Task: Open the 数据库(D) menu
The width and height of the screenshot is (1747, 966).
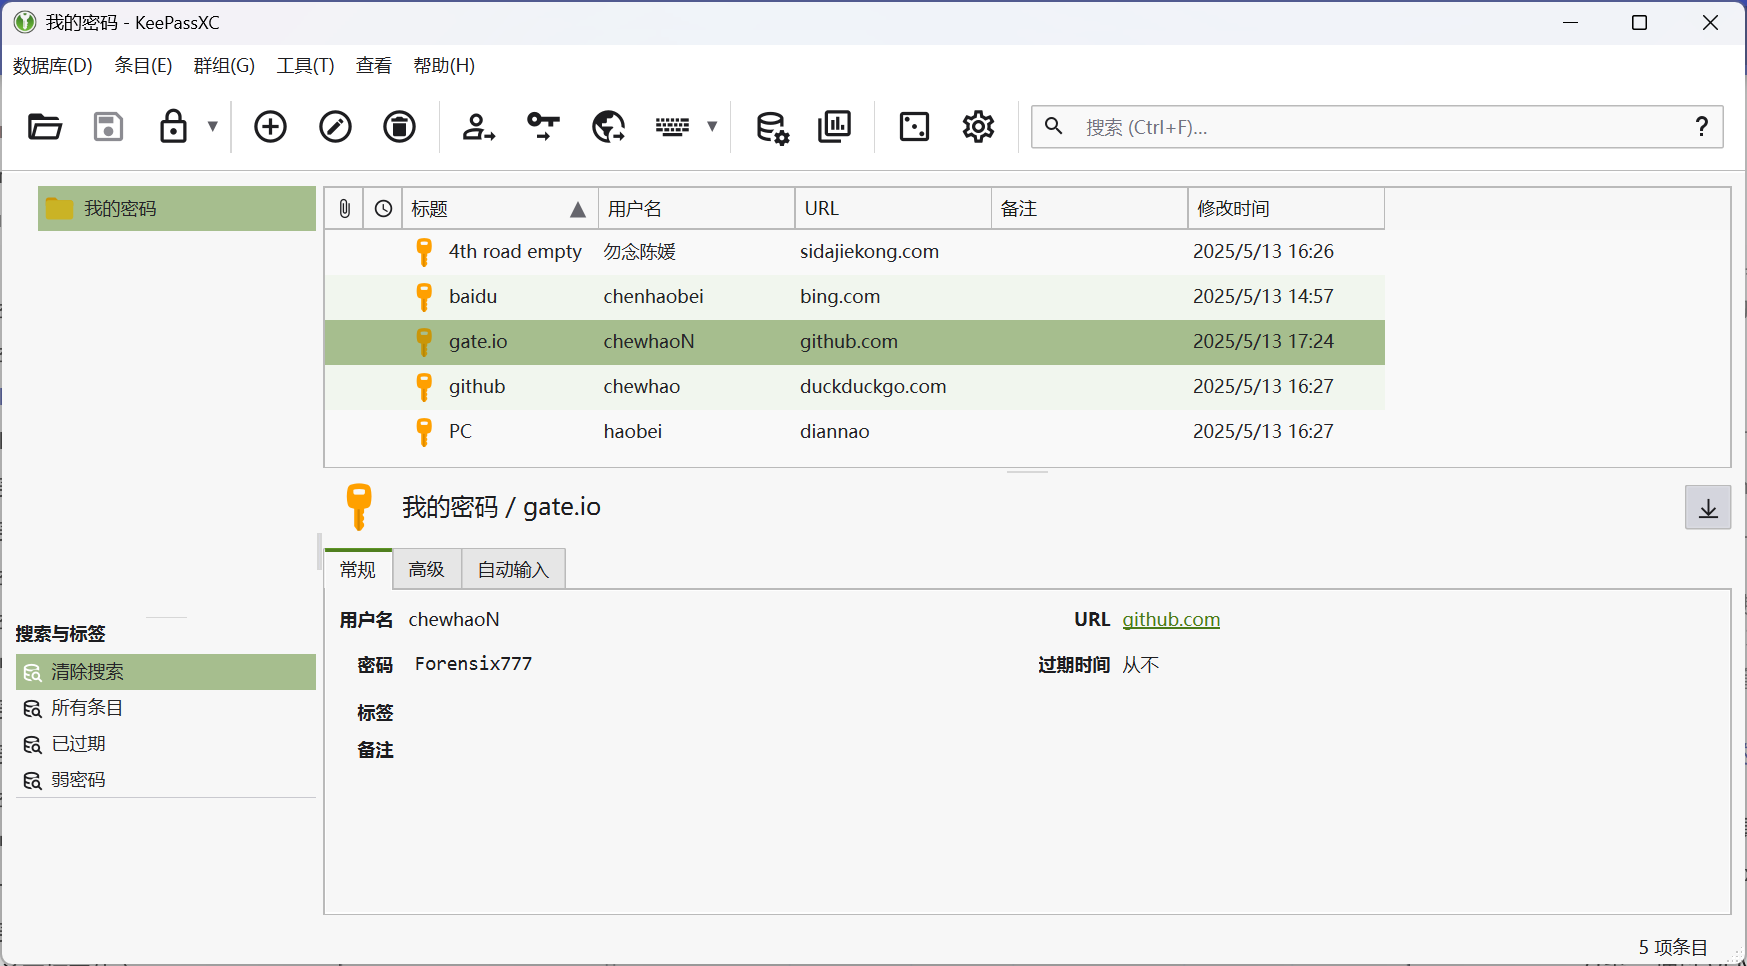Action: pyautogui.click(x=53, y=66)
